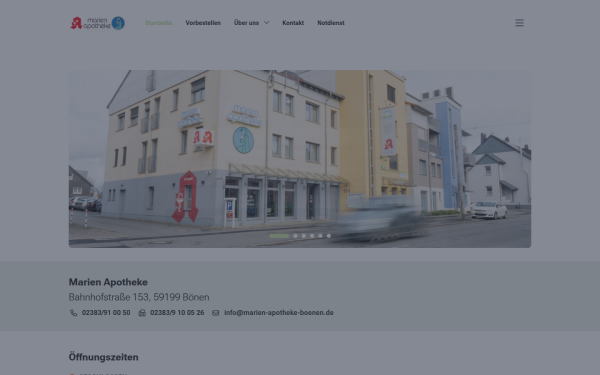Select the fourth carousel dot

point(312,236)
